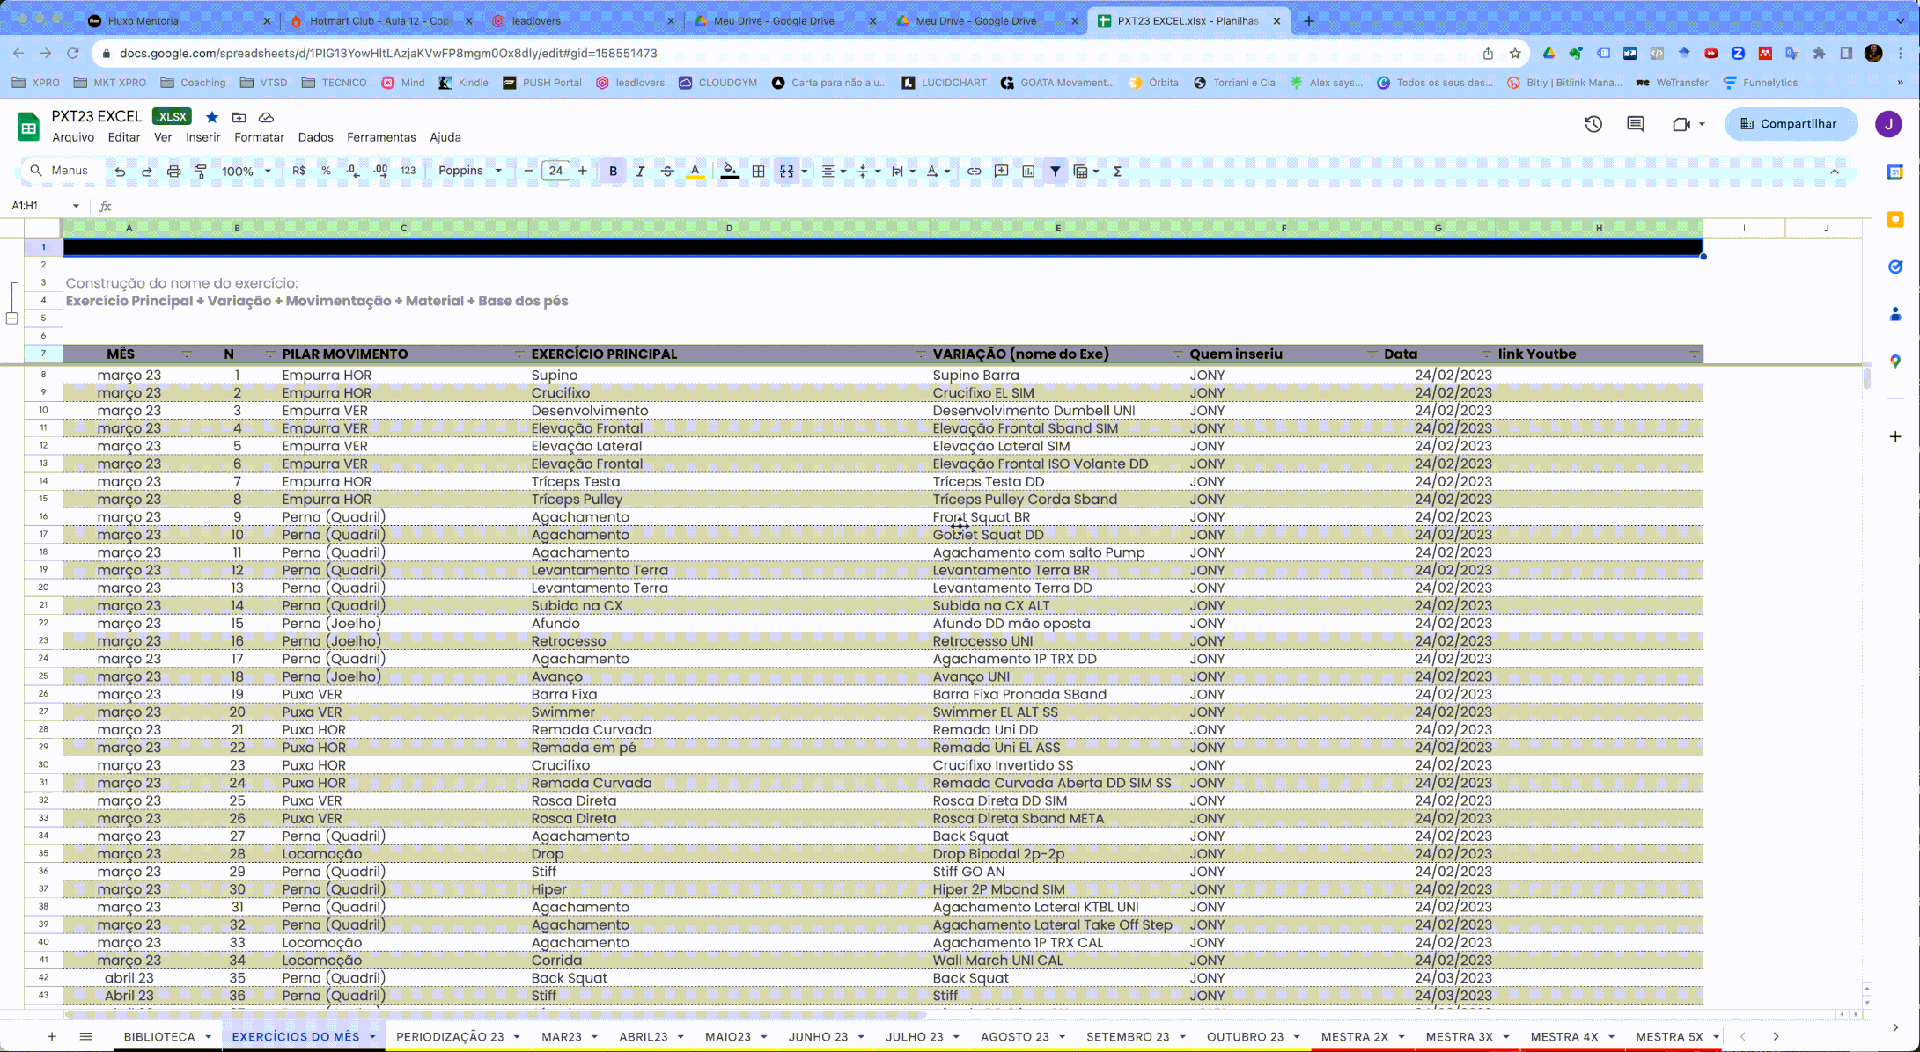
Task: Open the fill color picker
Action: tap(730, 171)
